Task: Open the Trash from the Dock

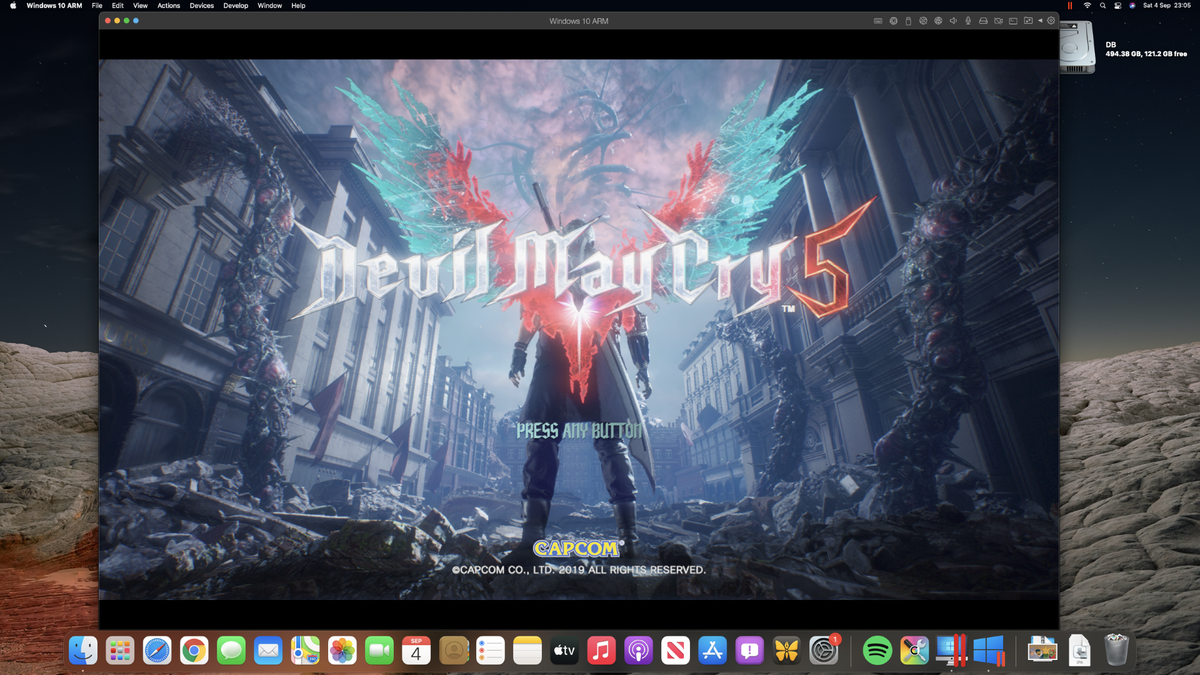Action: click(x=1116, y=651)
